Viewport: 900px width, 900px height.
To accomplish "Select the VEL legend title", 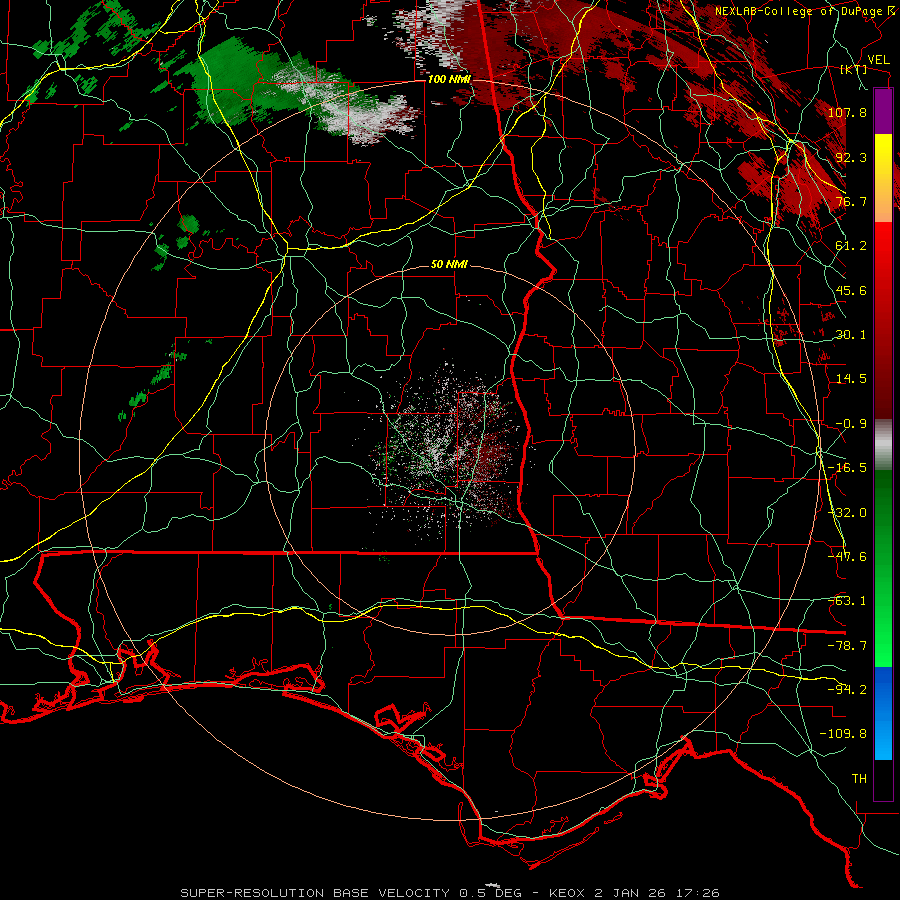I will point(879,60).
